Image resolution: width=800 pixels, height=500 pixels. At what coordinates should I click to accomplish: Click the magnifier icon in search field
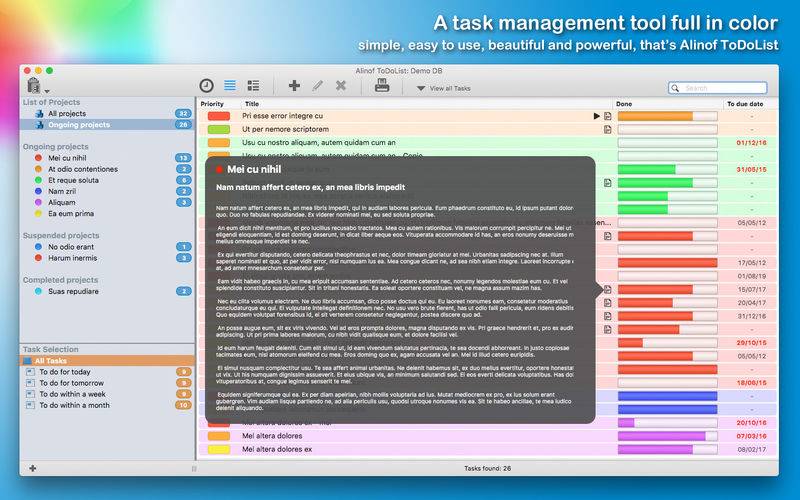(x=676, y=88)
